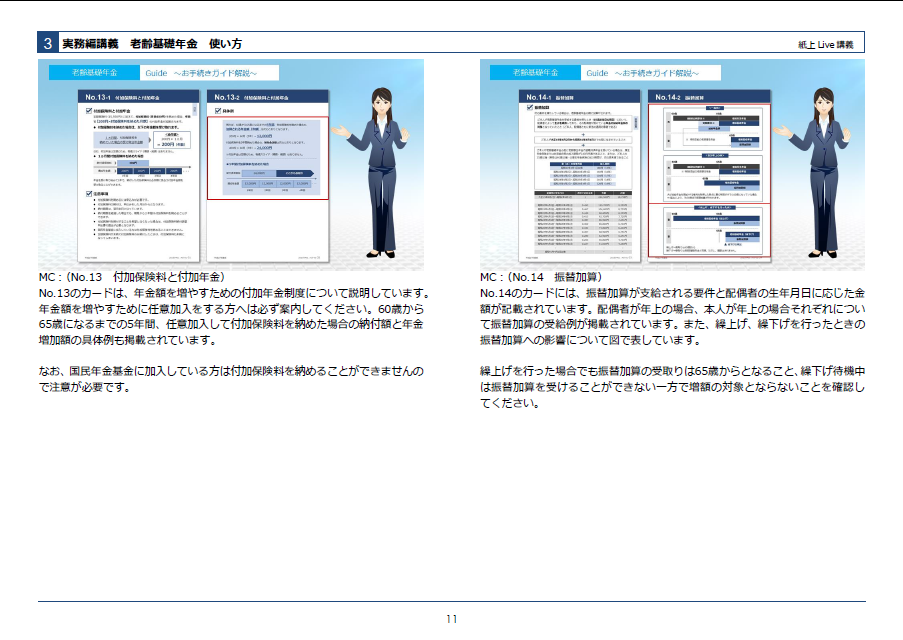Click the 具体例 checkbox on card No.13-2

[x=215, y=109]
